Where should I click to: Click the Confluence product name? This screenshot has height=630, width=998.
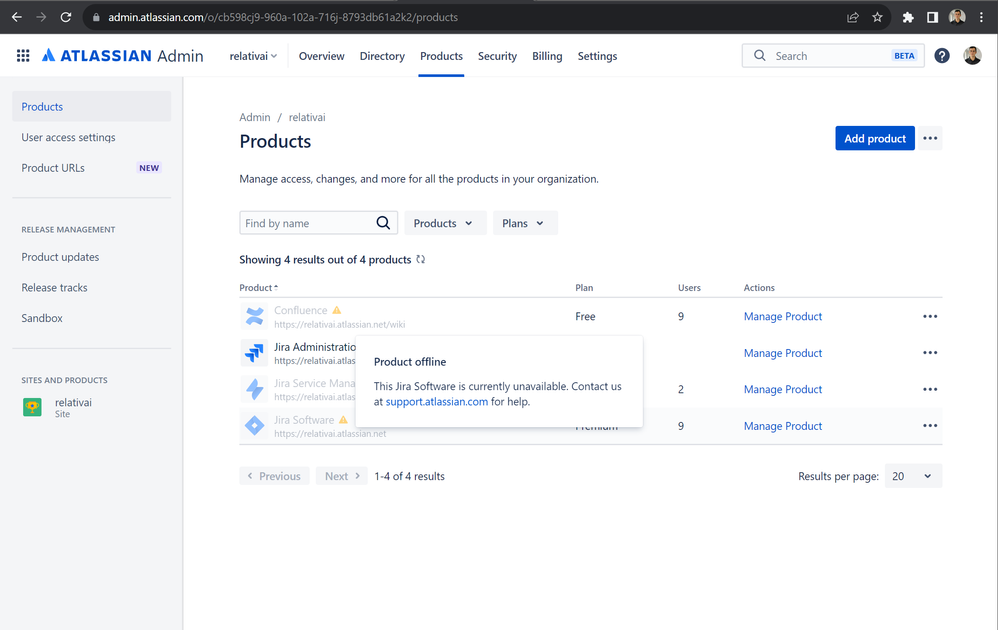(300, 310)
